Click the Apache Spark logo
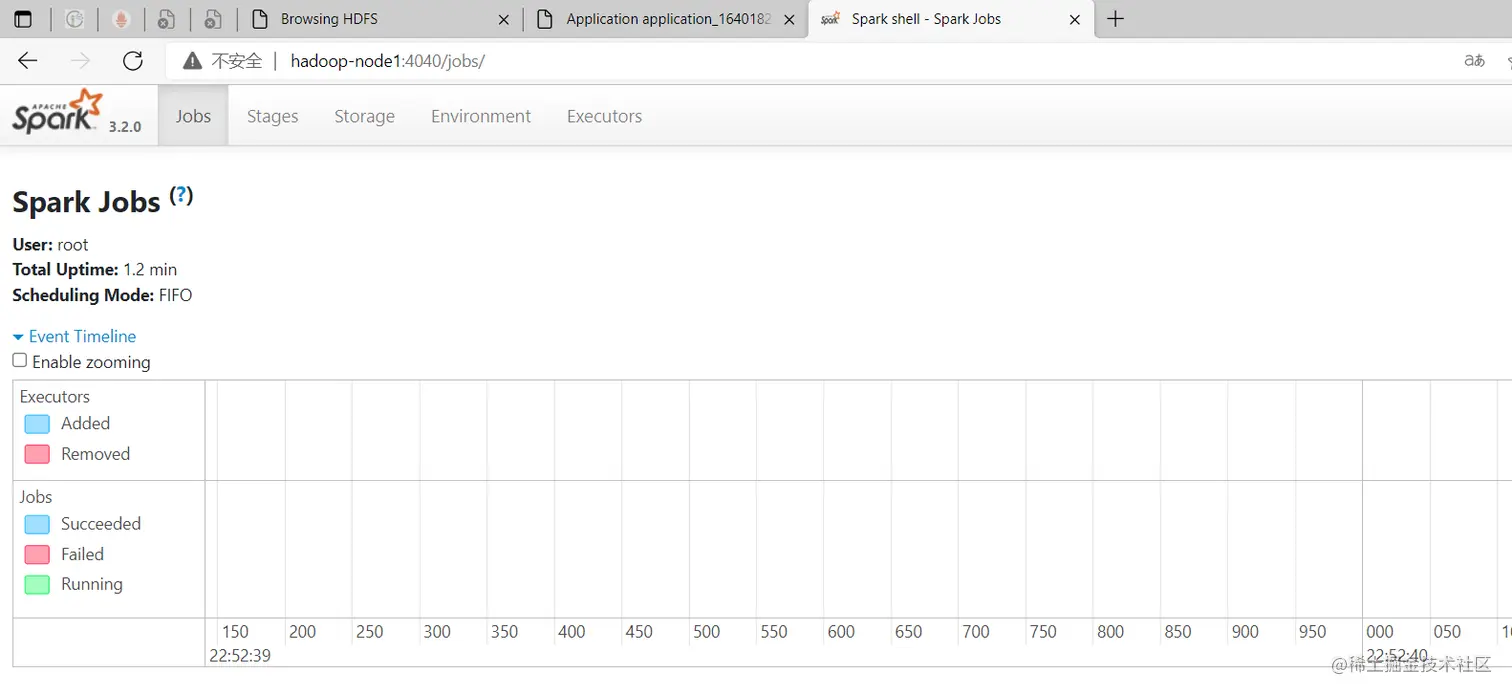1512x695 pixels. point(58,112)
